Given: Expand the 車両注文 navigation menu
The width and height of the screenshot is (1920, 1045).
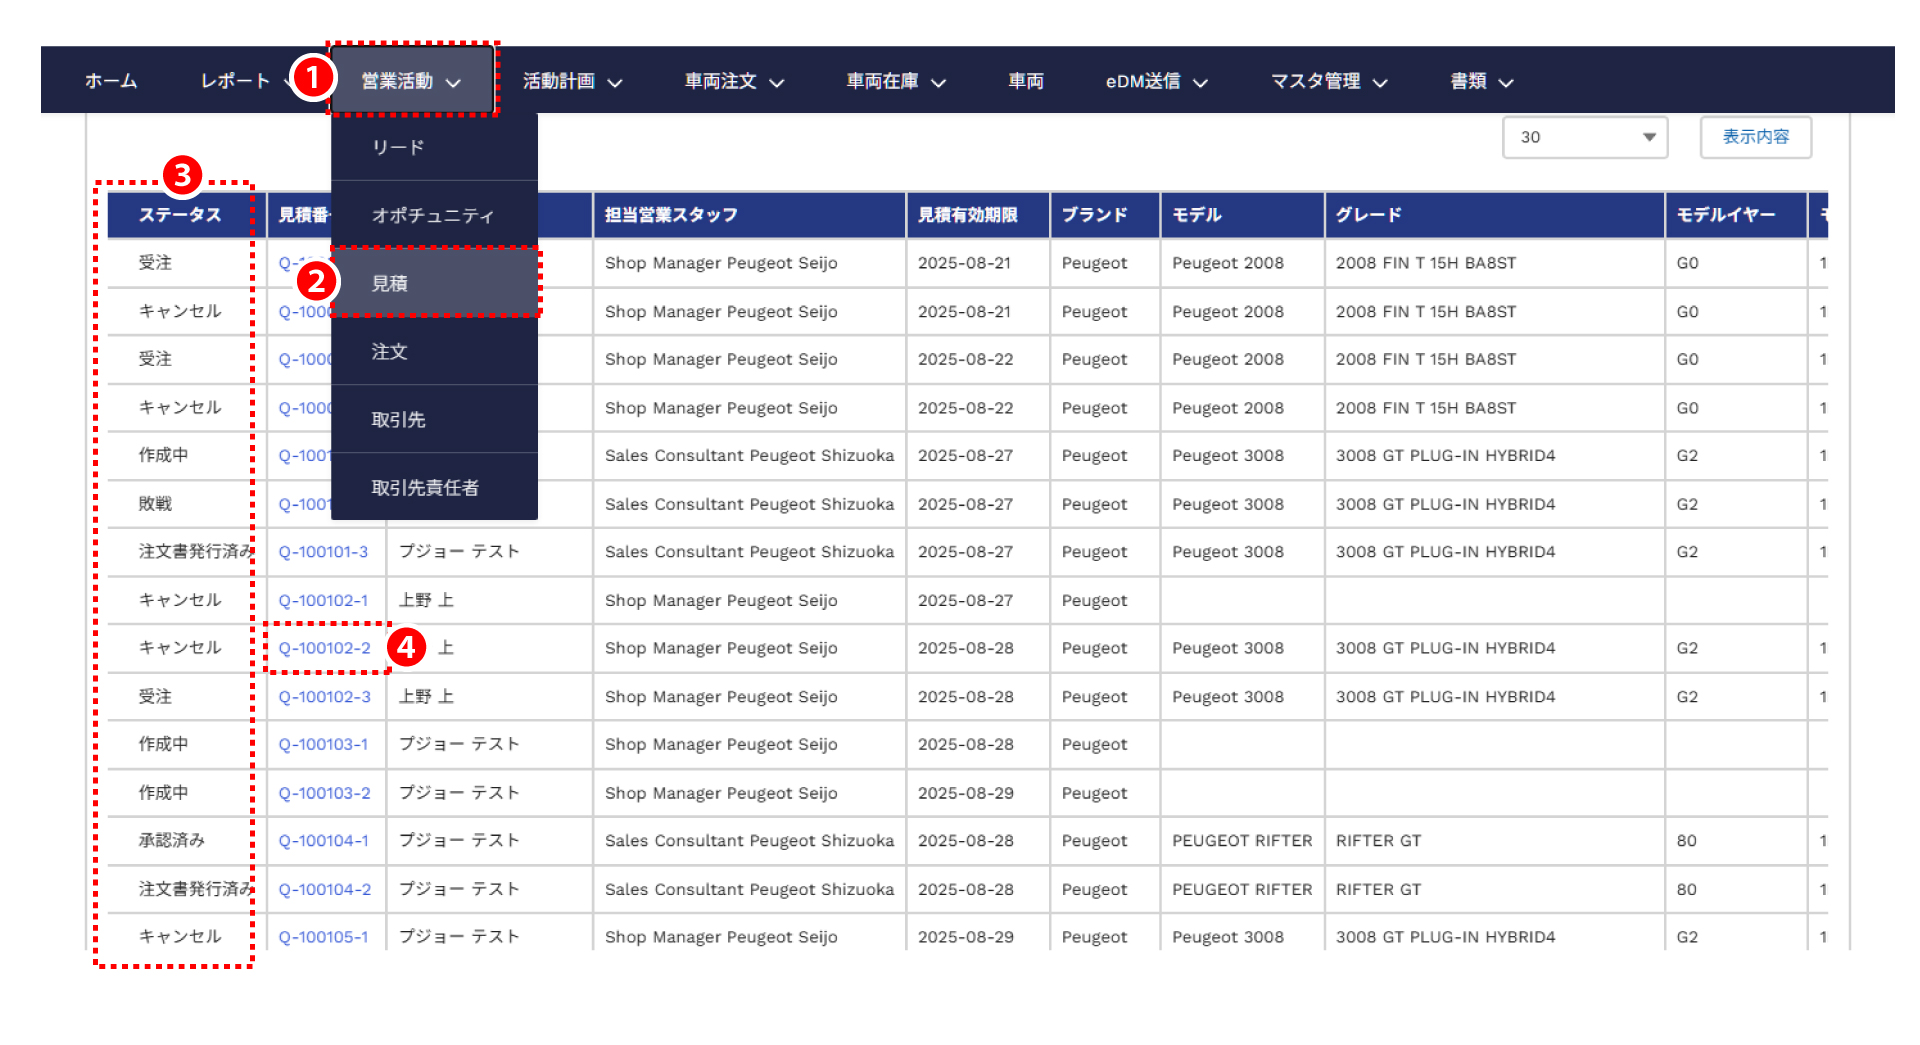Looking at the screenshot, I should tap(734, 81).
